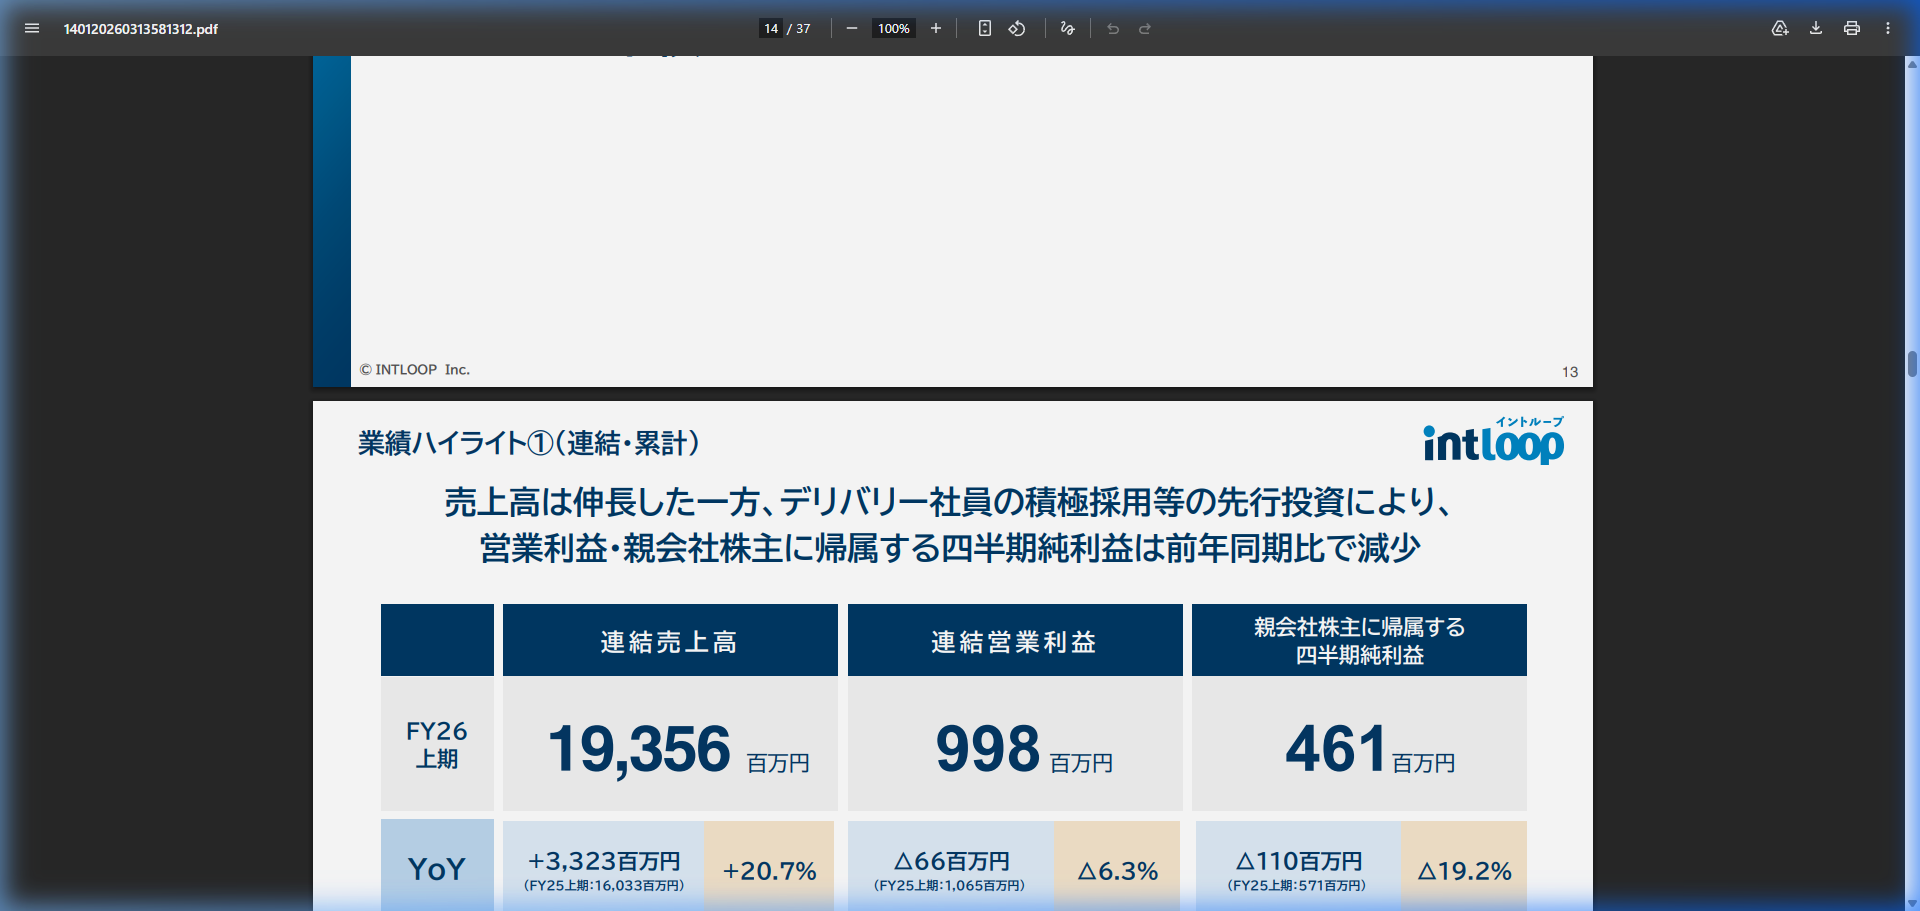
Task: Open the more options menu
Action: click(1888, 29)
